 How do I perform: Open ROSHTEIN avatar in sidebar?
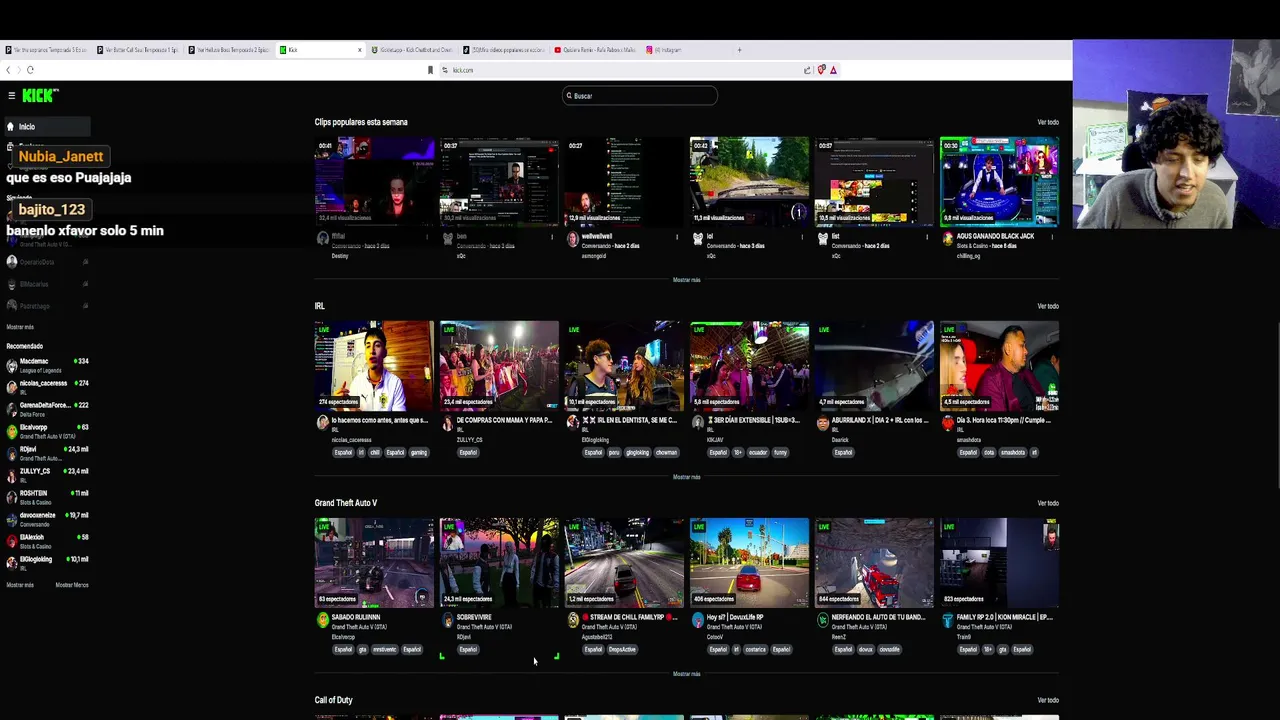pyautogui.click(x=12, y=497)
